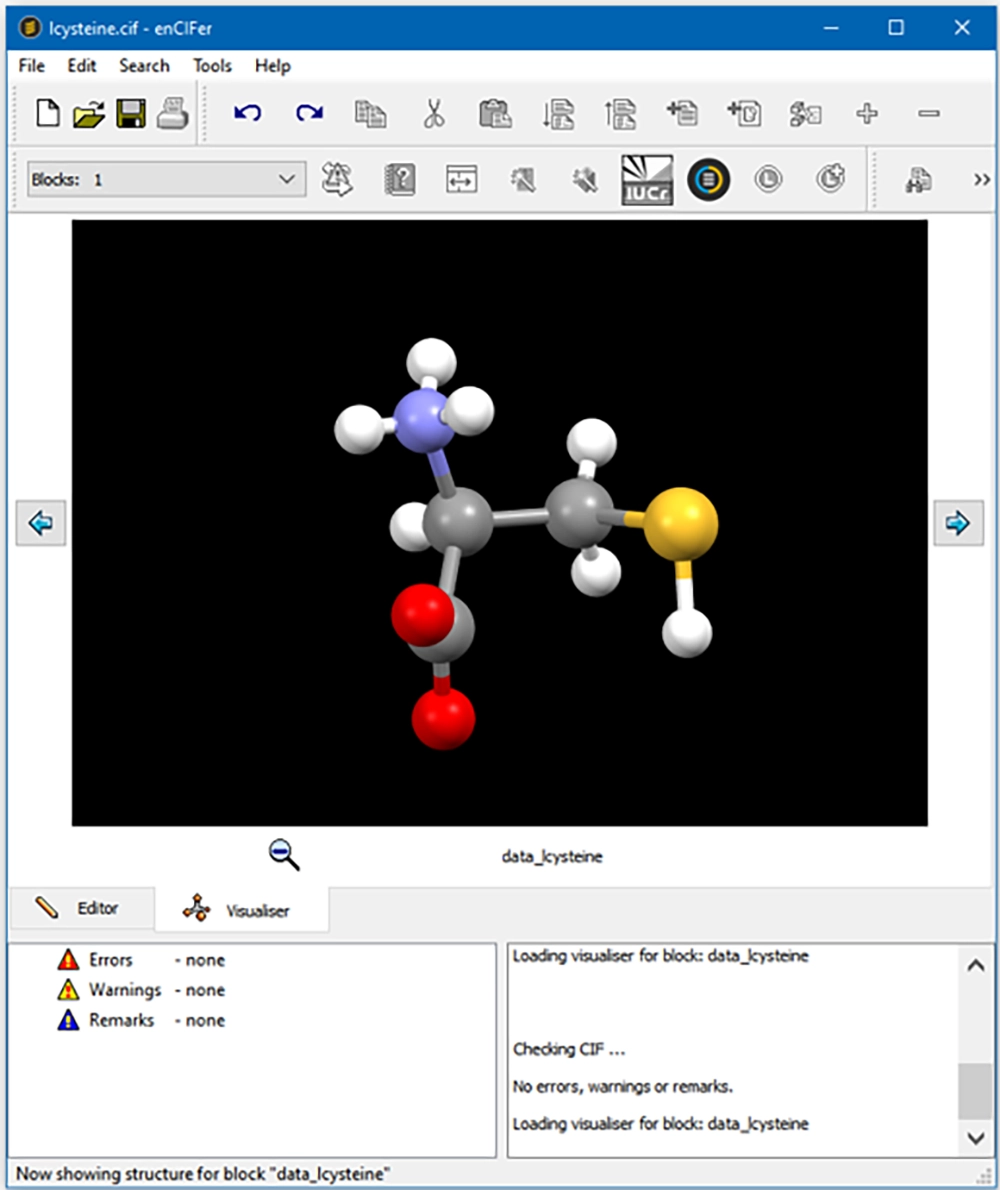
Task: Click the plus icon in toolbar
Action: [x=867, y=114]
